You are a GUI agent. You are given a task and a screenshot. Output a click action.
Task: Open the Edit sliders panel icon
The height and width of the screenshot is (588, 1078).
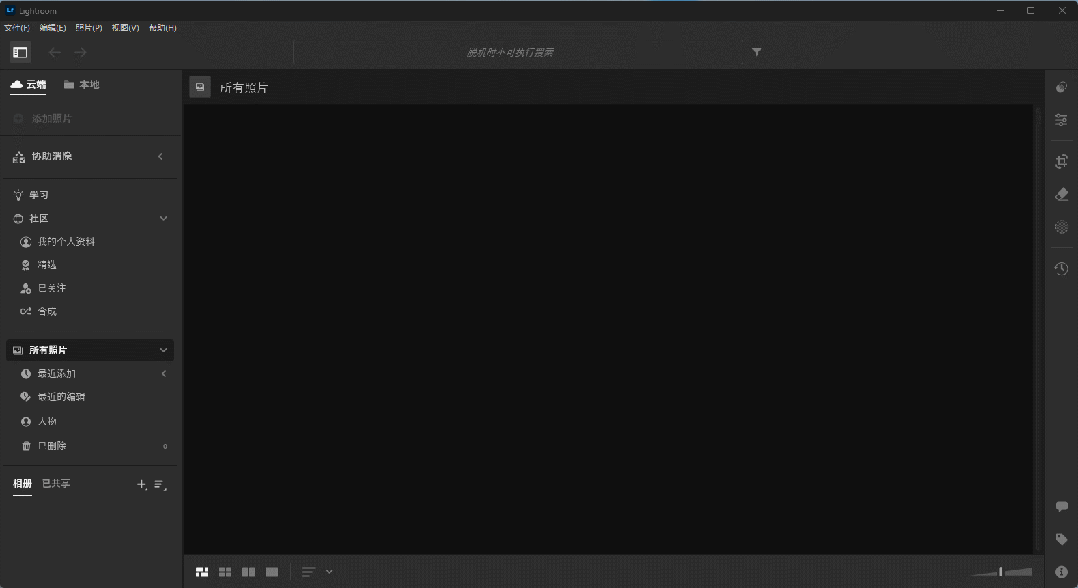(1062, 120)
